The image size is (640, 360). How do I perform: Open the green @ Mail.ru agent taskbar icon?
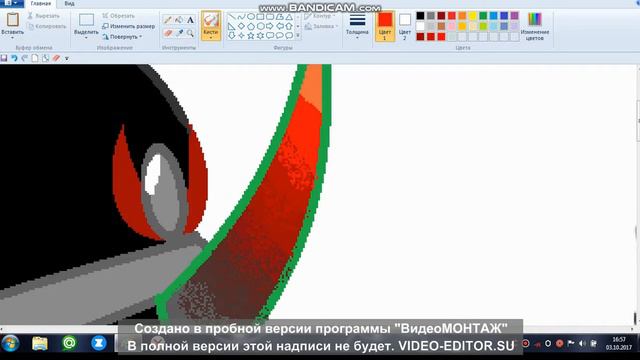69,343
